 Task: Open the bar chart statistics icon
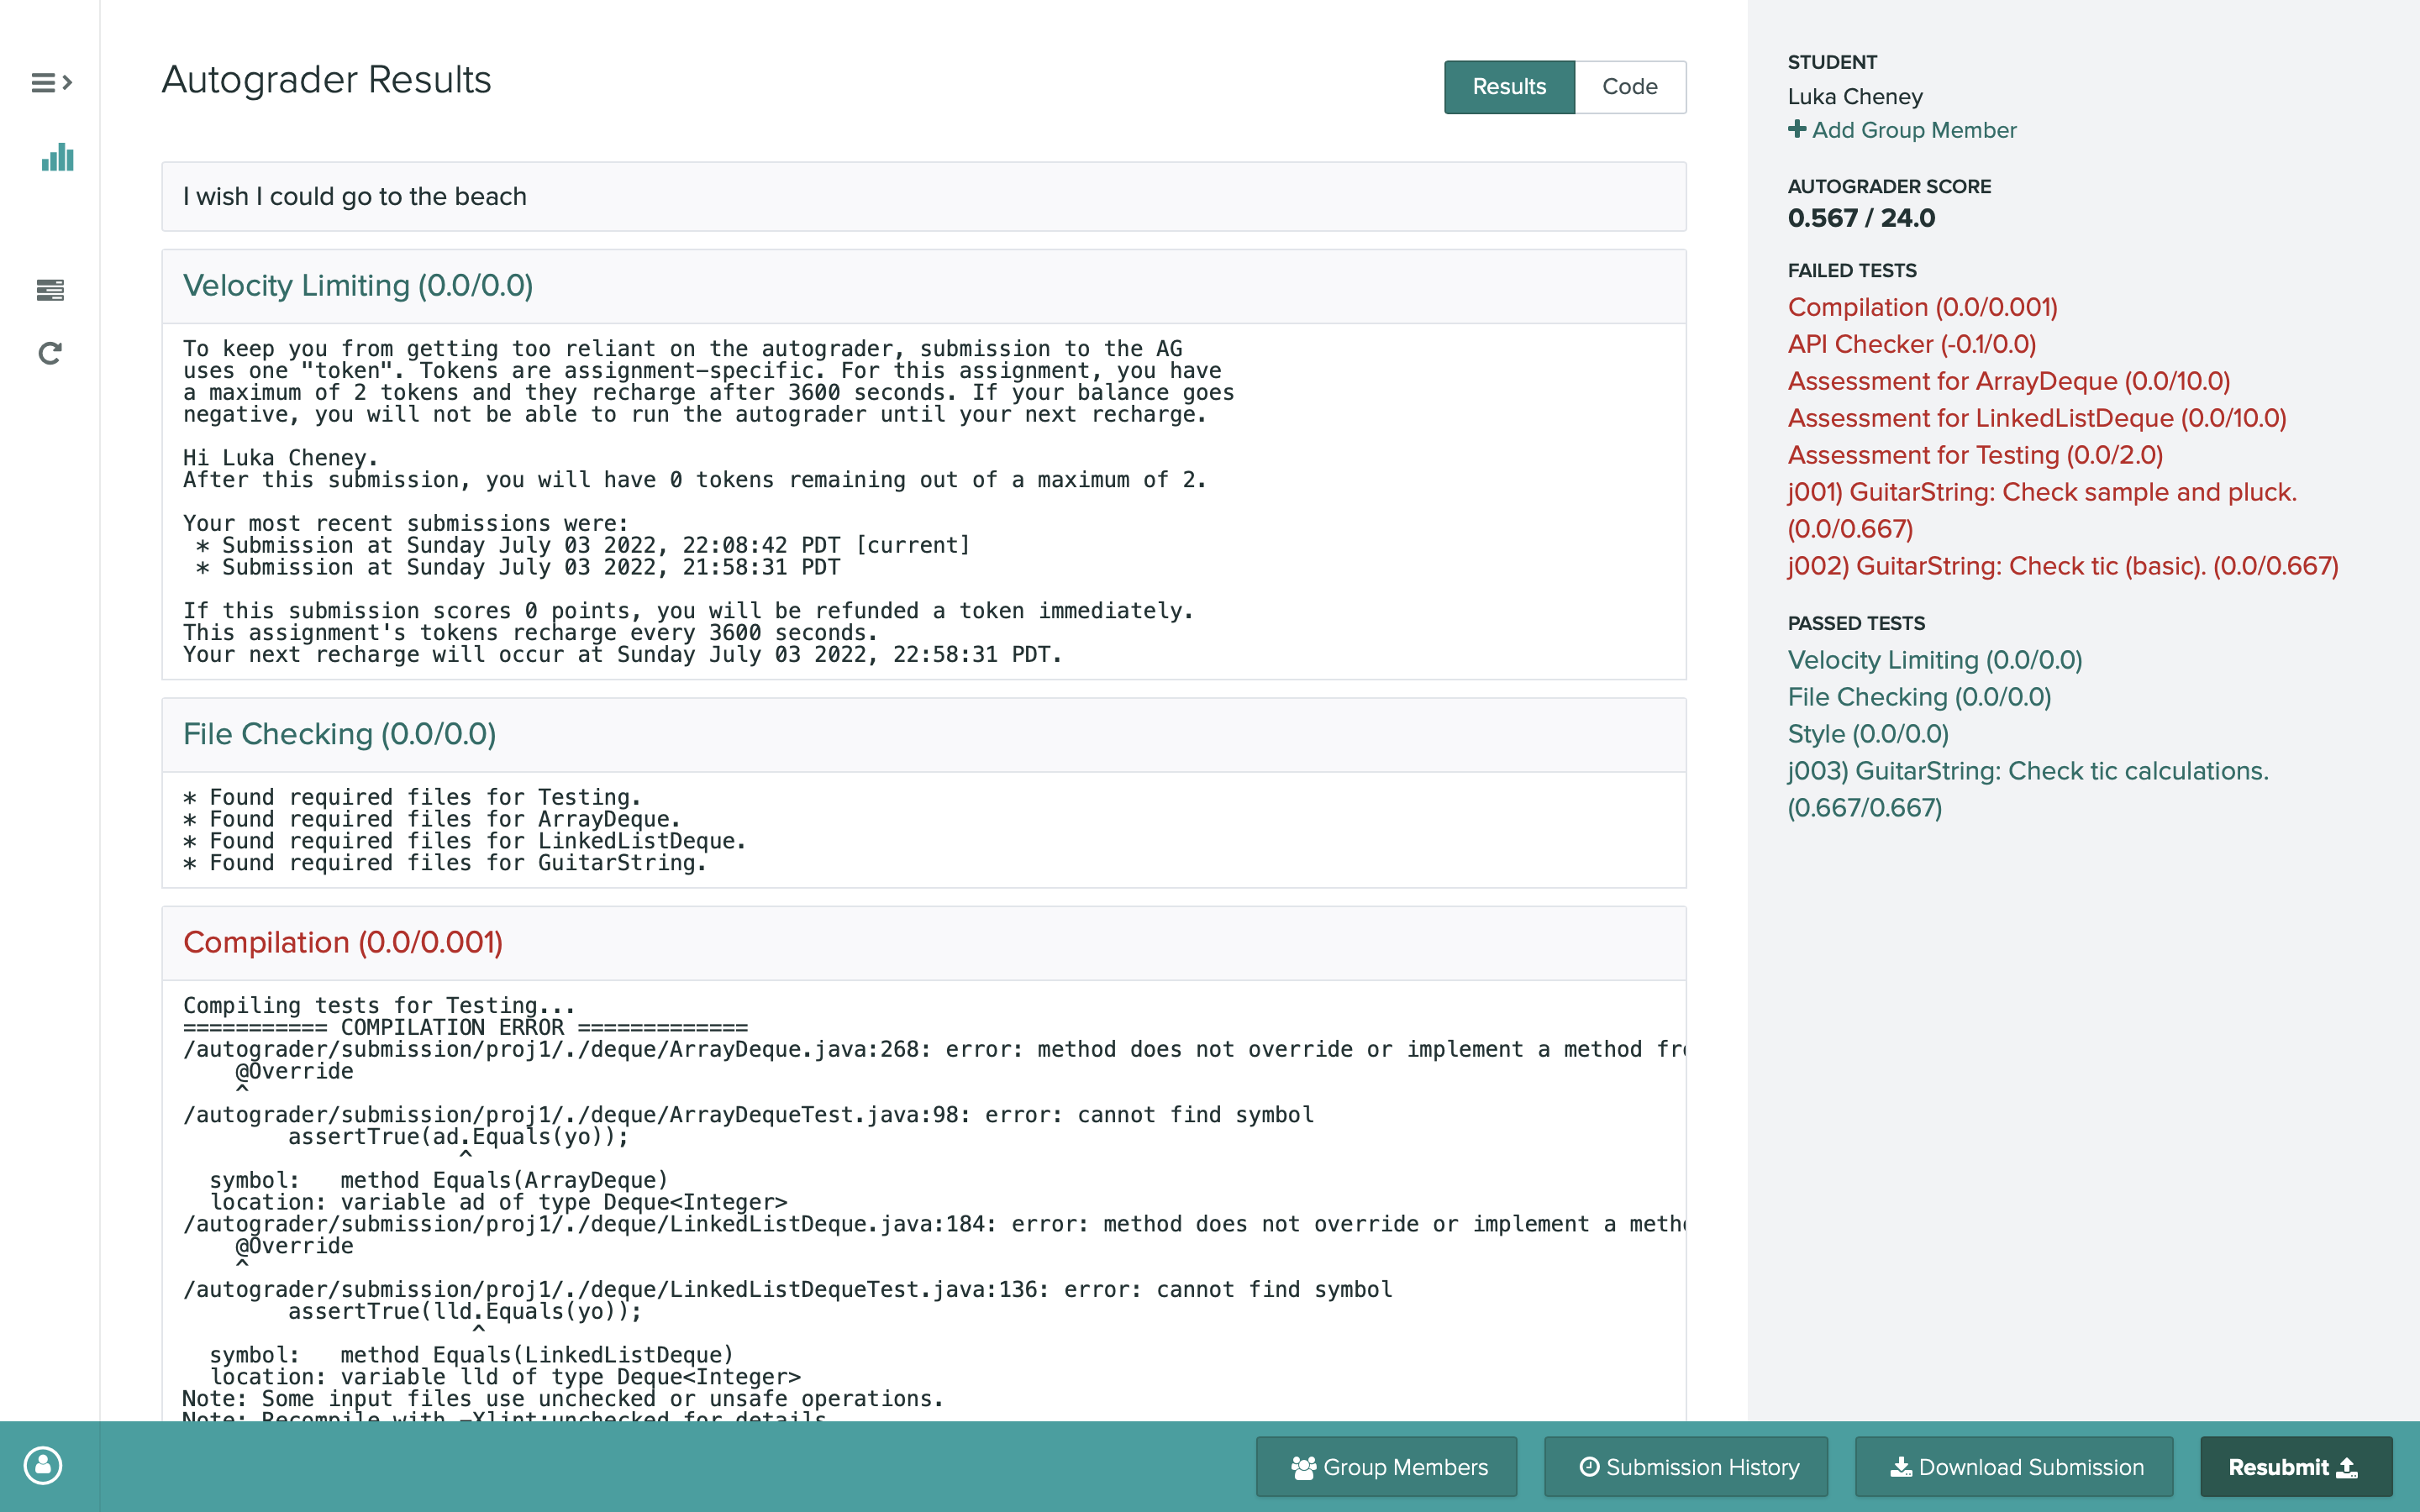[57, 158]
